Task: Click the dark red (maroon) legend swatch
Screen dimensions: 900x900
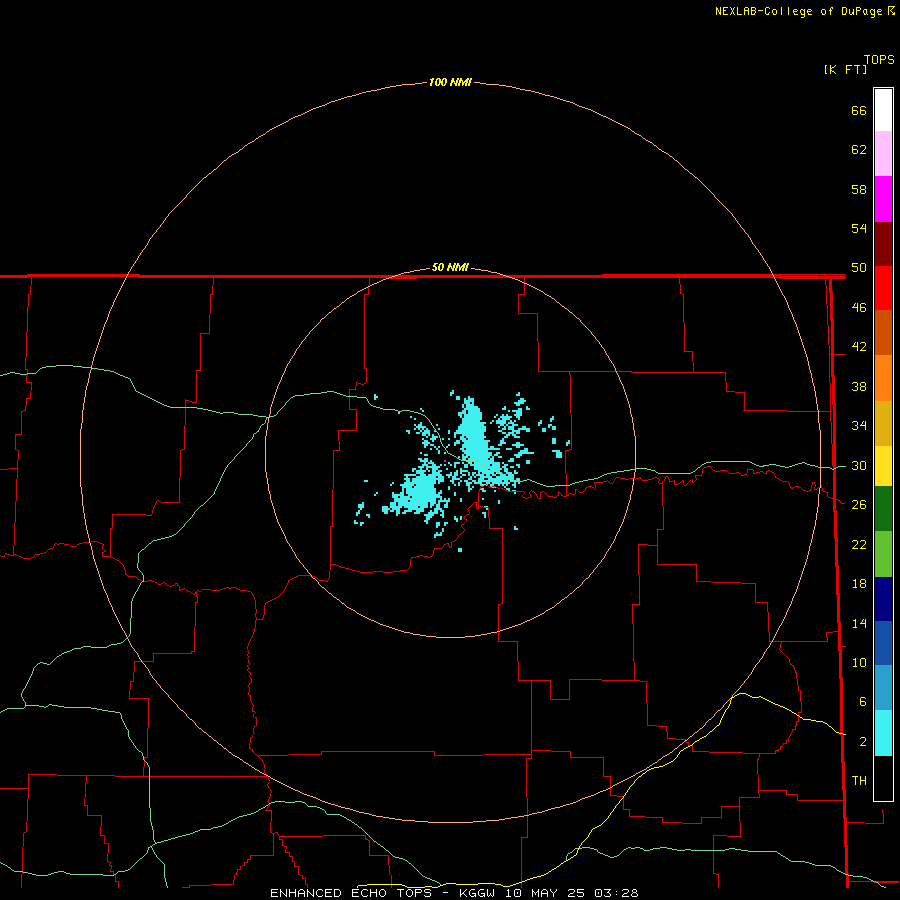Action: [883, 243]
